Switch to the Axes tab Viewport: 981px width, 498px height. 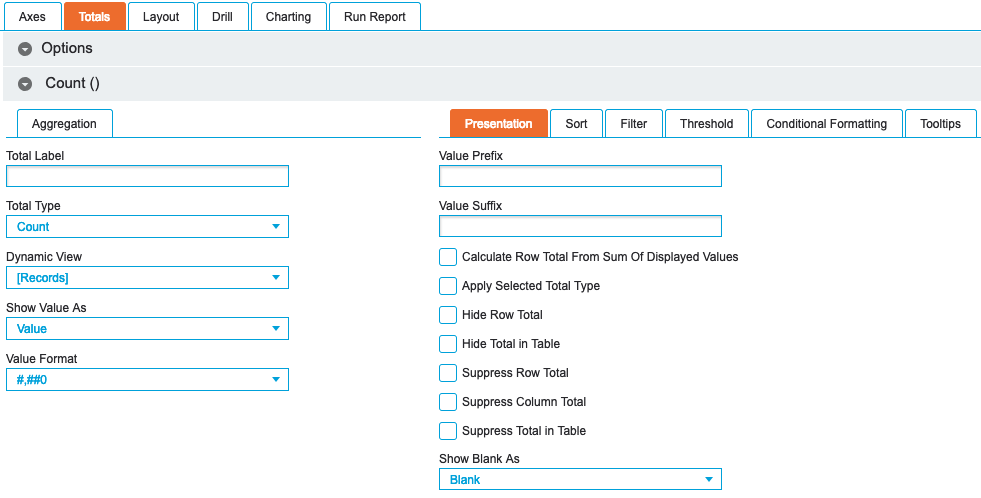click(x=32, y=17)
